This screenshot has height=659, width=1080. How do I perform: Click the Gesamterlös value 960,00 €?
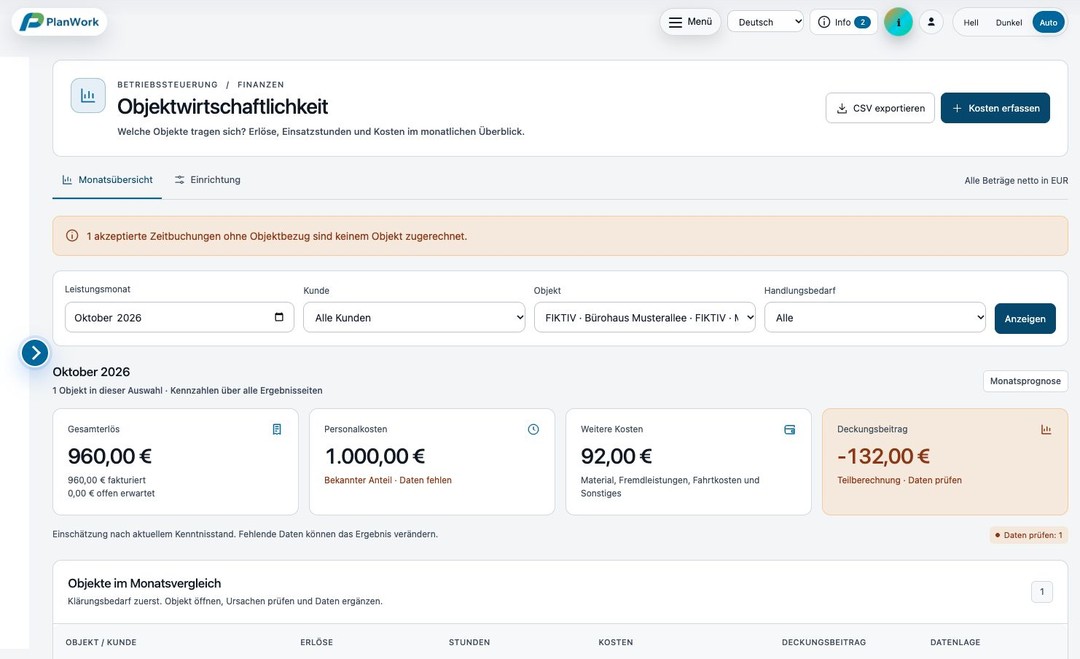tap(110, 456)
